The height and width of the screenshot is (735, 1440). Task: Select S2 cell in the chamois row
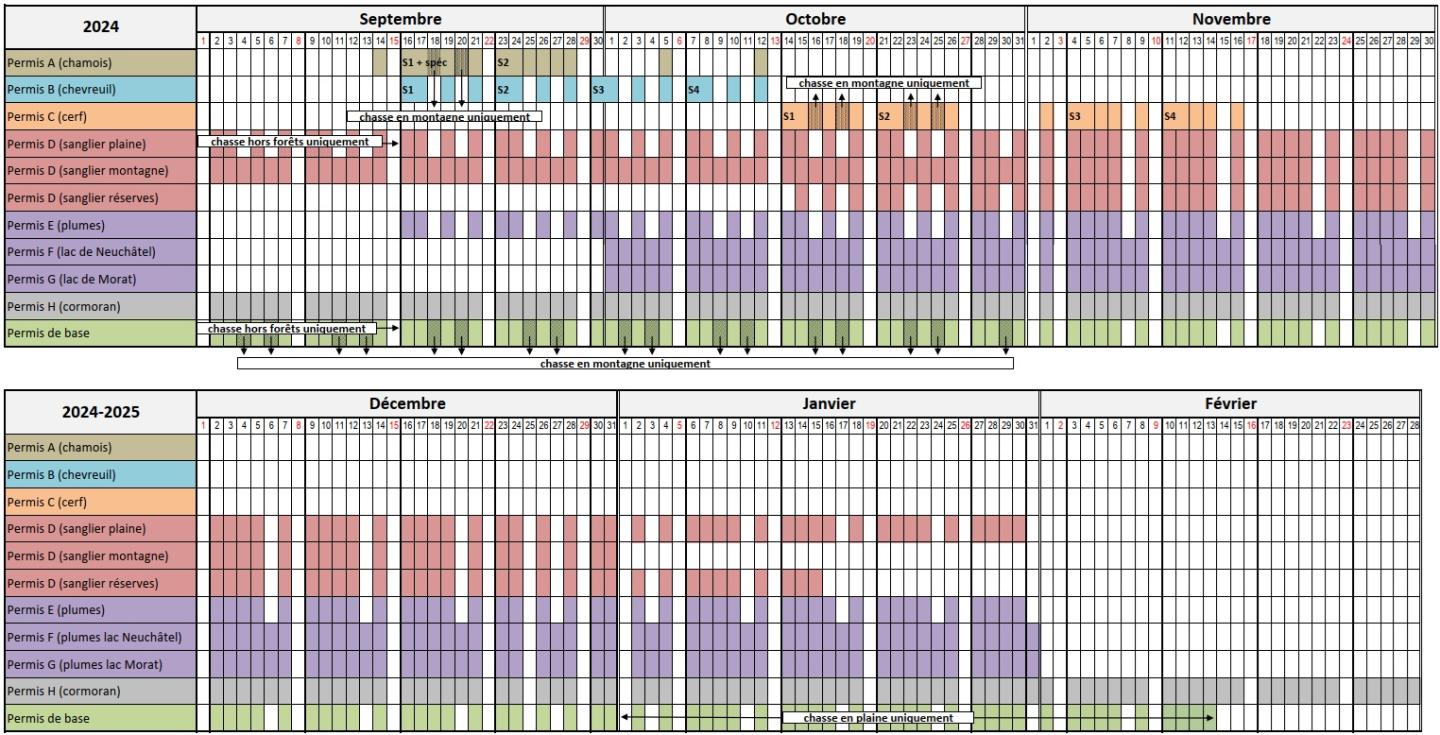coord(503,62)
